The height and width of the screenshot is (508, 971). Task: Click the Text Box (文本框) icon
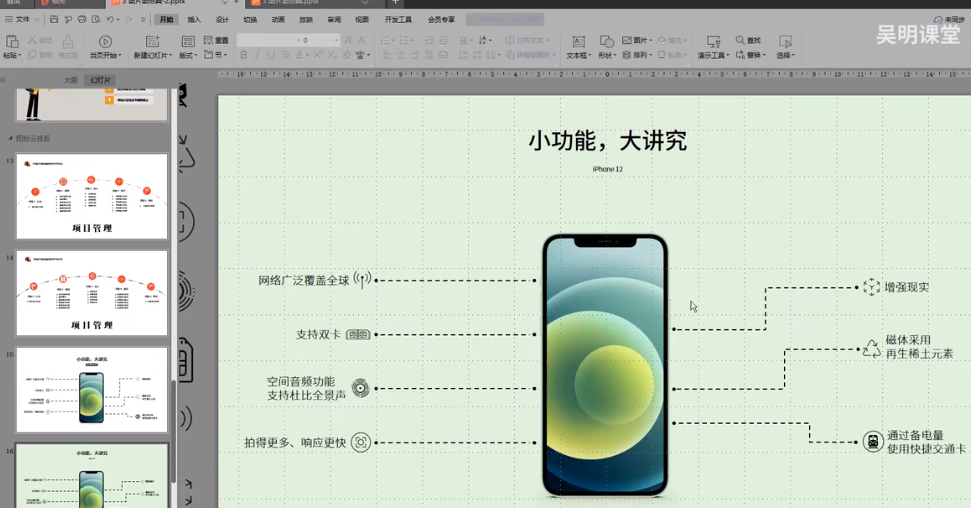578,42
